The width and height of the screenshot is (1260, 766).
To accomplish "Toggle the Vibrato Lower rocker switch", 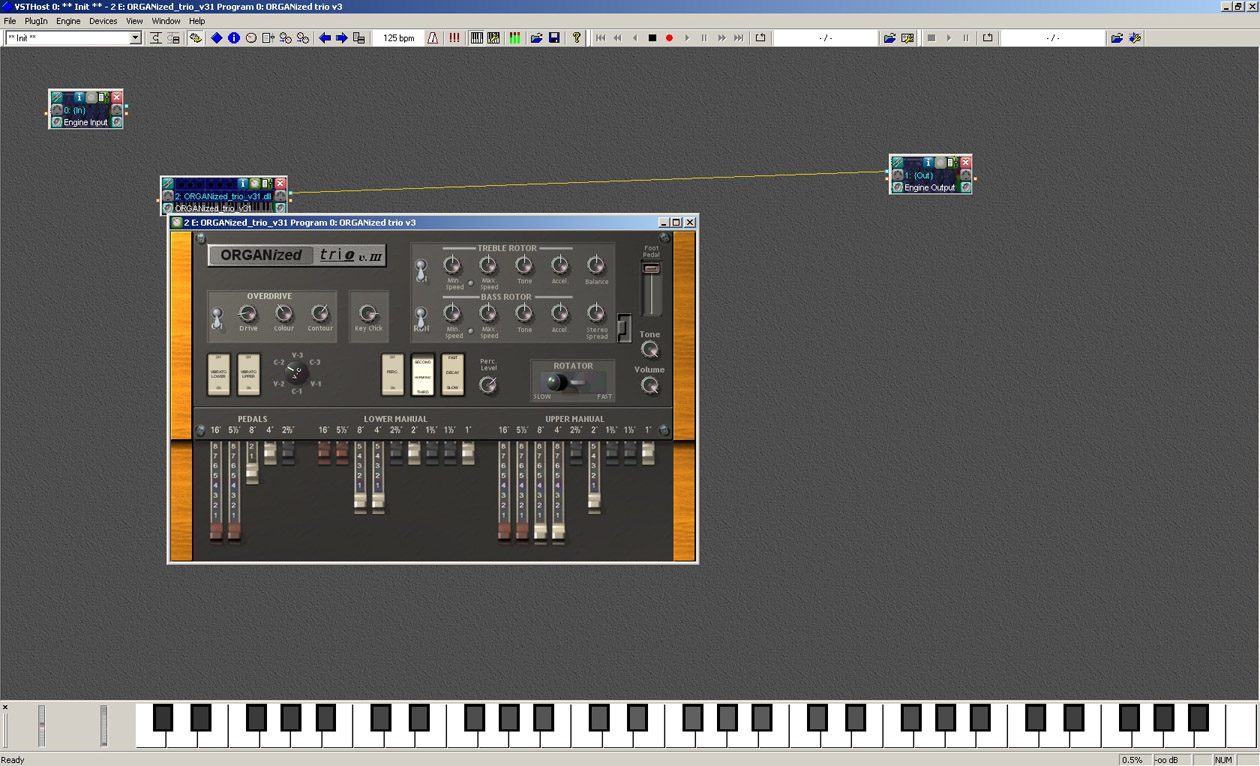I will (218, 374).
